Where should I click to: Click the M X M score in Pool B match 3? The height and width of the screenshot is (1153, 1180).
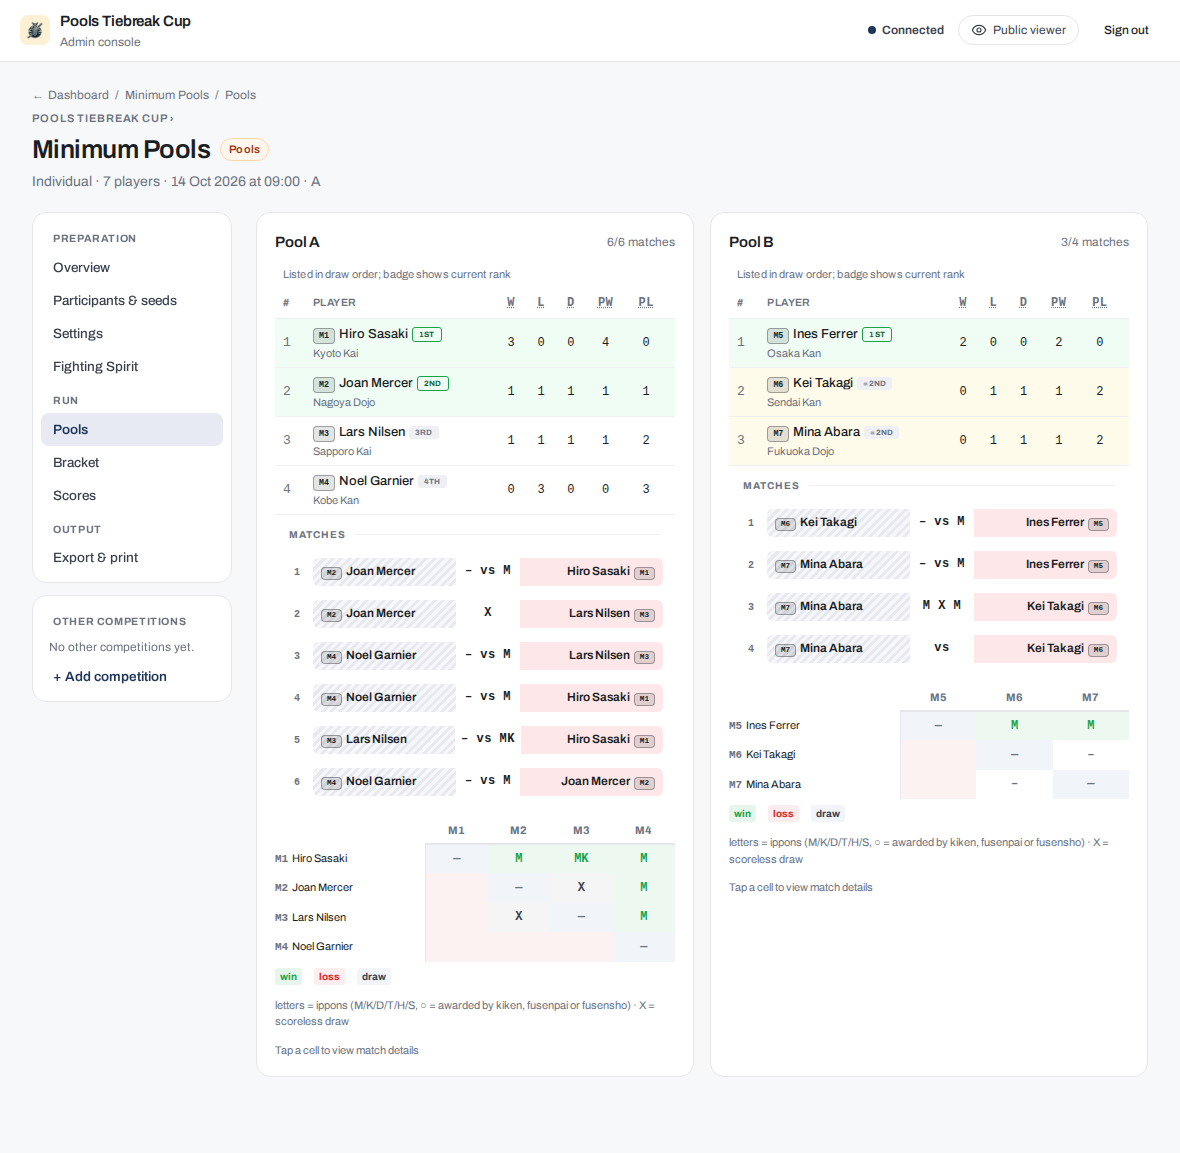941,605
